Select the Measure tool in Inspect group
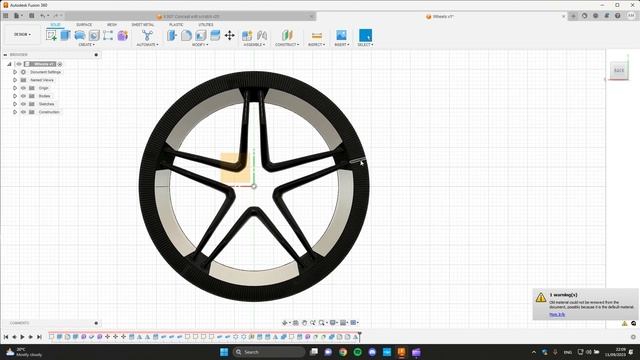 pos(317,36)
